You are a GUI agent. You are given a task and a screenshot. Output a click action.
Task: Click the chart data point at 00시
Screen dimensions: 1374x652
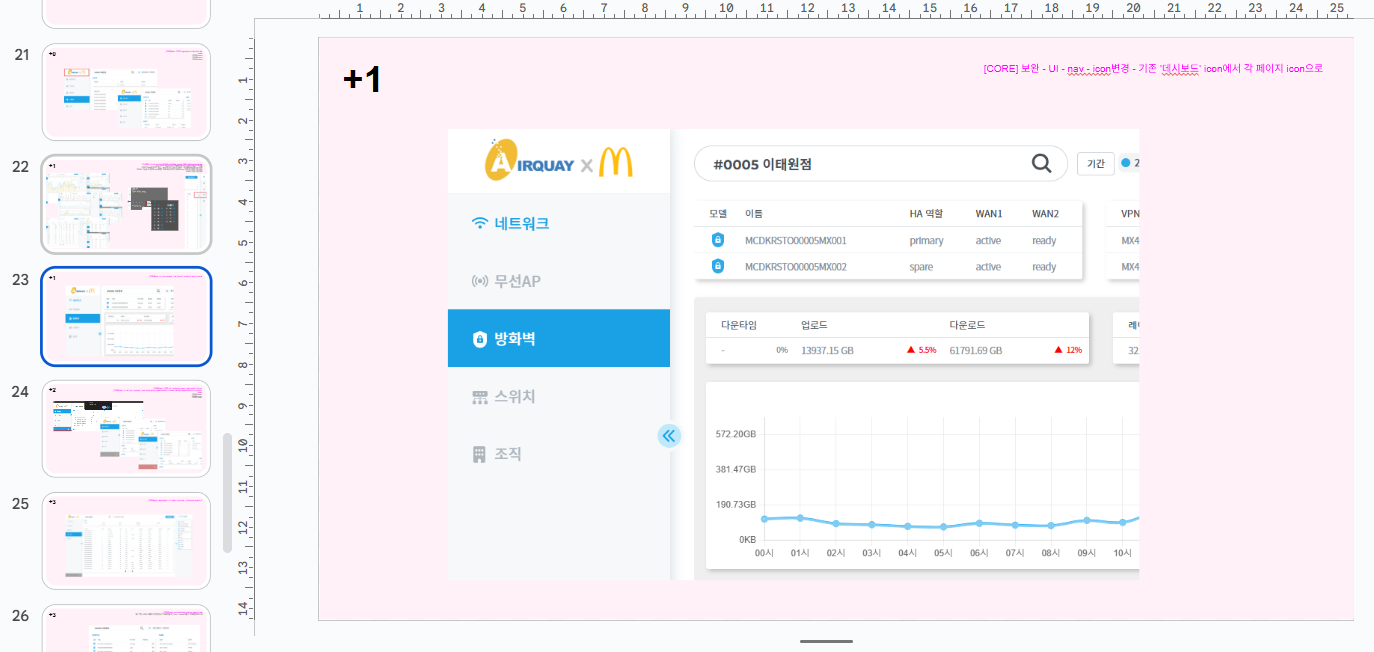pyautogui.click(x=764, y=519)
